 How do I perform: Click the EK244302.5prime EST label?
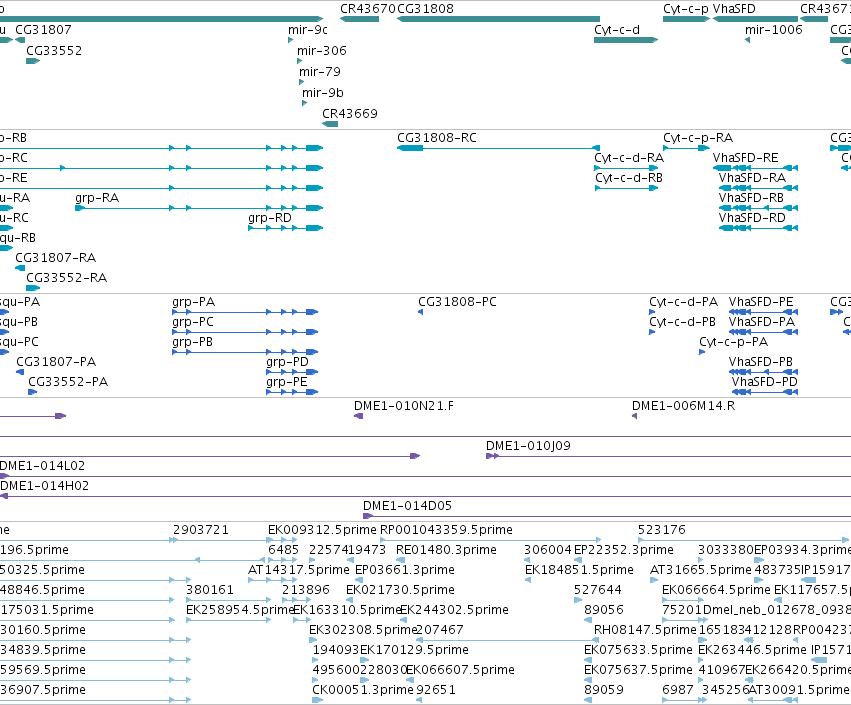tap(455, 610)
